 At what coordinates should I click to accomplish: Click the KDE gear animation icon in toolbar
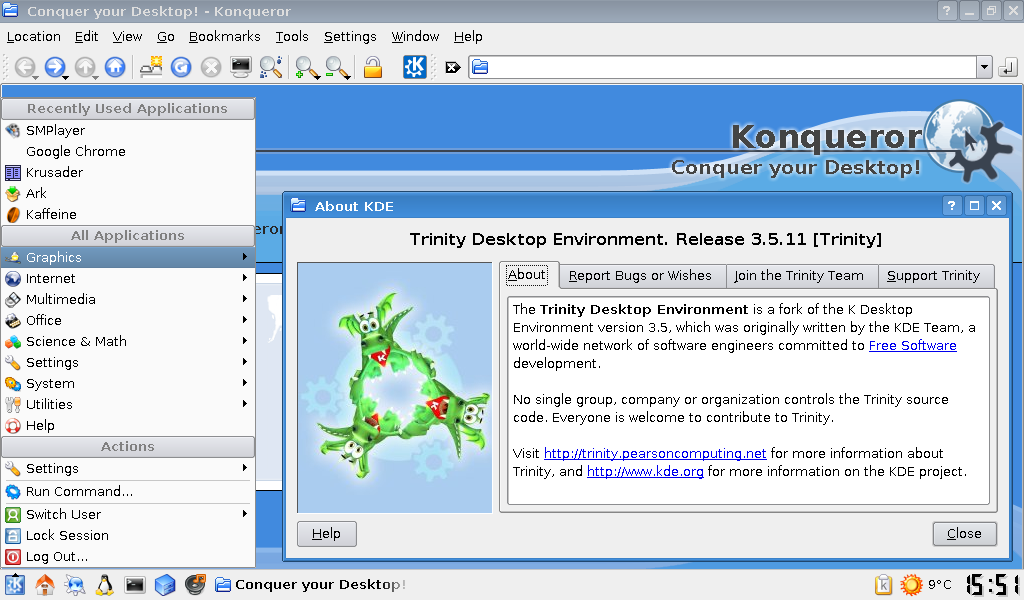click(414, 67)
